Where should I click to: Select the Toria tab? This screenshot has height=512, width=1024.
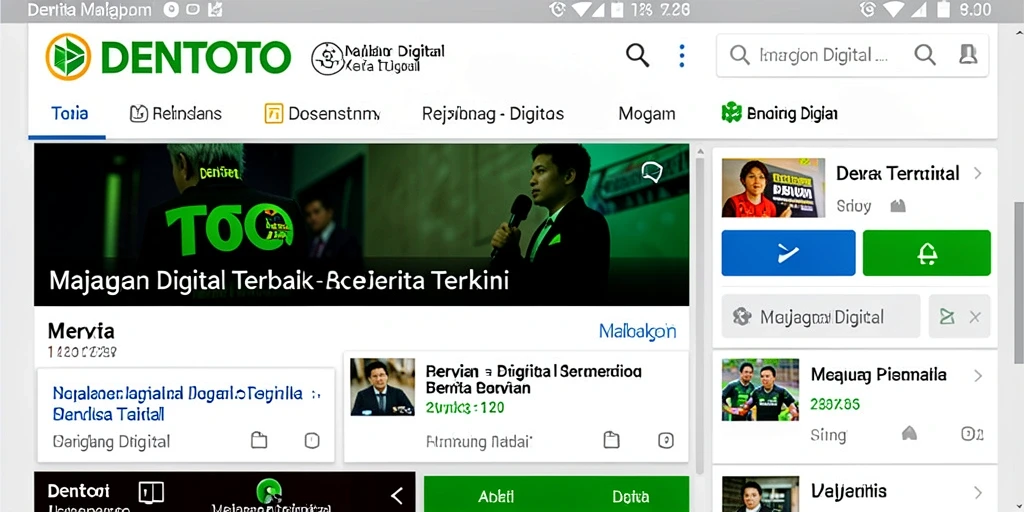pyautogui.click(x=69, y=114)
